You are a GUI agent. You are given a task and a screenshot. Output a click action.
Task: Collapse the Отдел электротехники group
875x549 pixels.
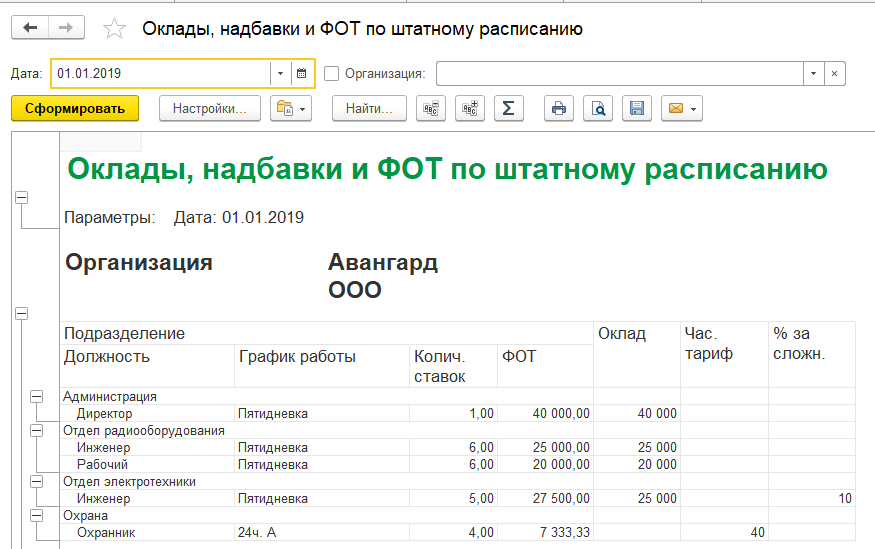pyautogui.click(x=36, y=481)
